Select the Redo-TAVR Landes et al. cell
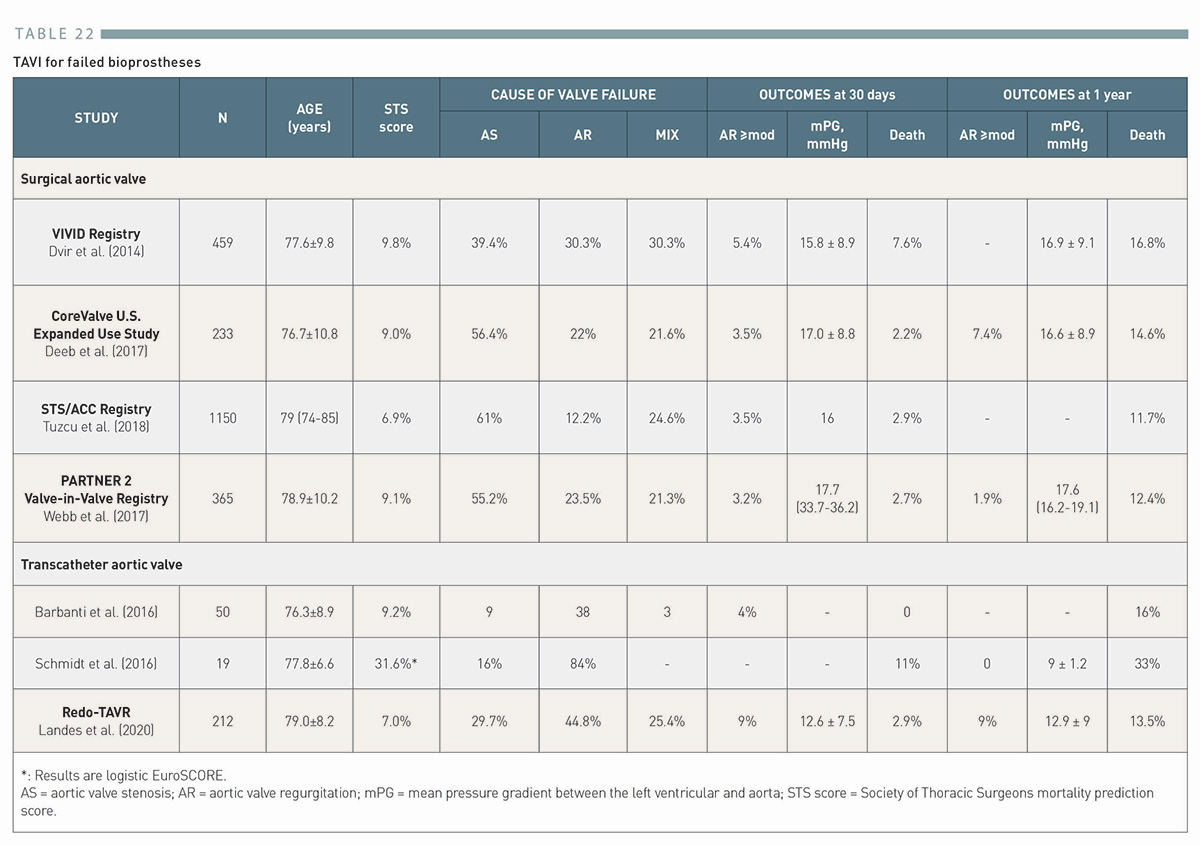1200x845 pixels. pyautogui.click(x=96, y=720)
